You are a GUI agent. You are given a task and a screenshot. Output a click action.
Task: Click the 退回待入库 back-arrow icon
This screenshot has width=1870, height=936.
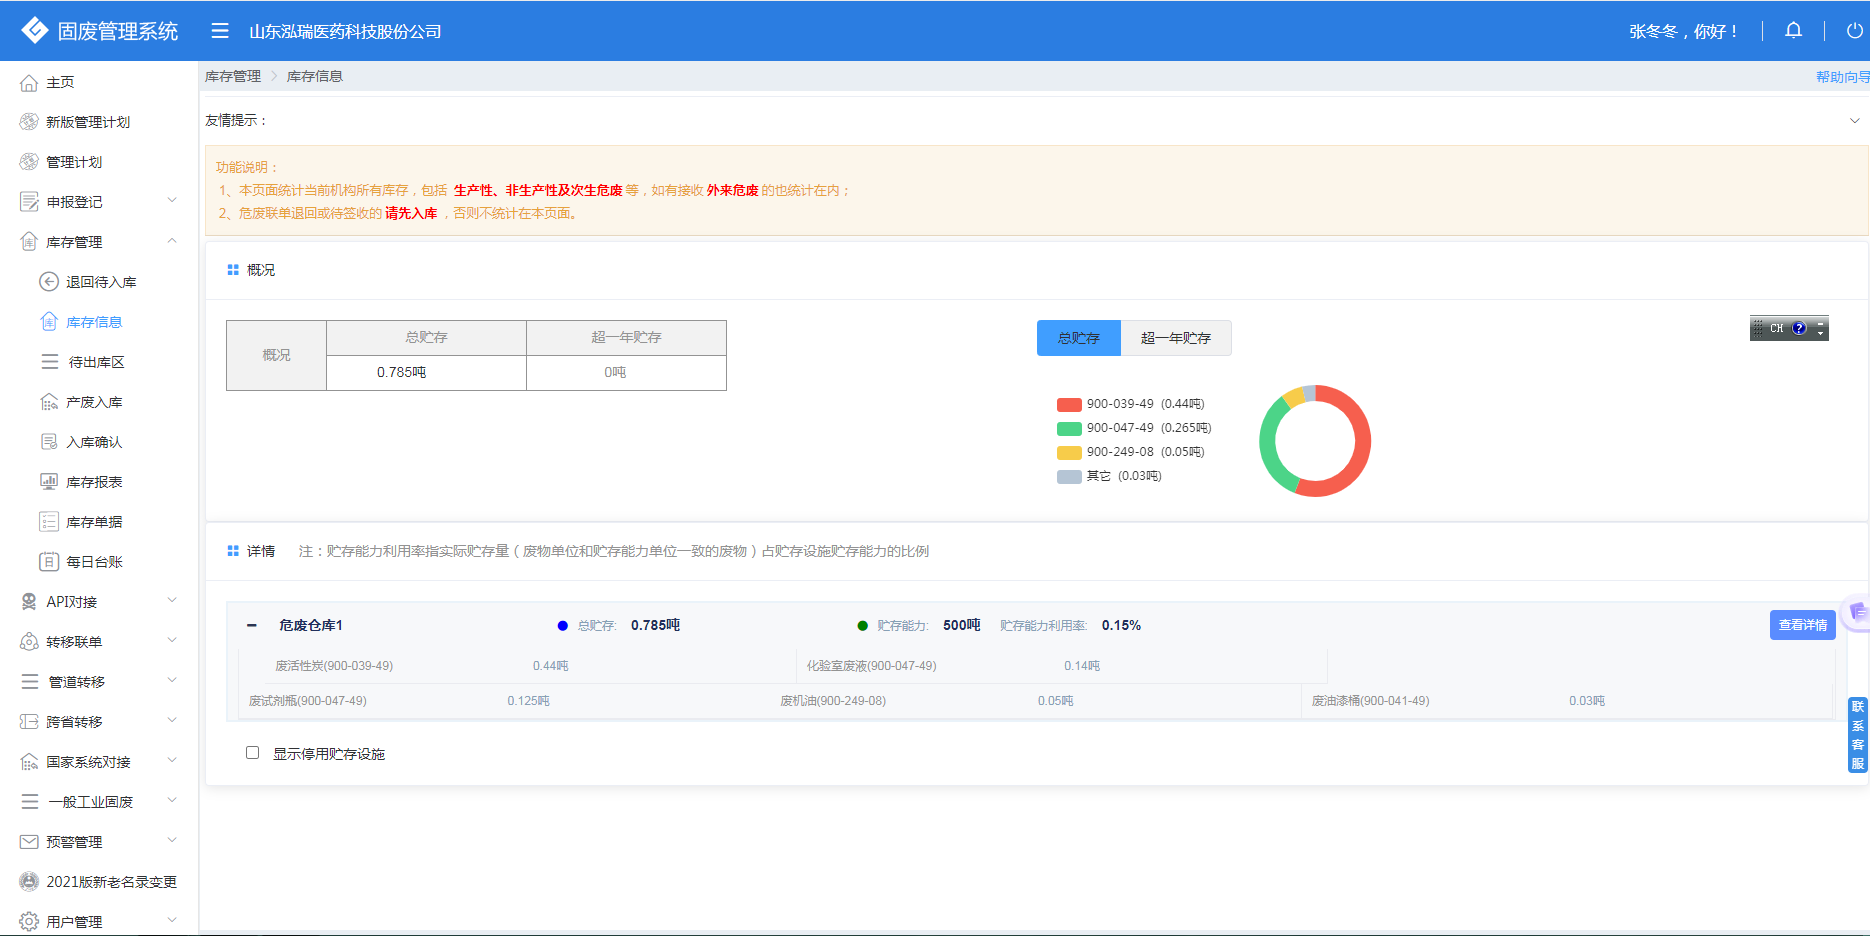pyautogui.click(x=49, y=282)
